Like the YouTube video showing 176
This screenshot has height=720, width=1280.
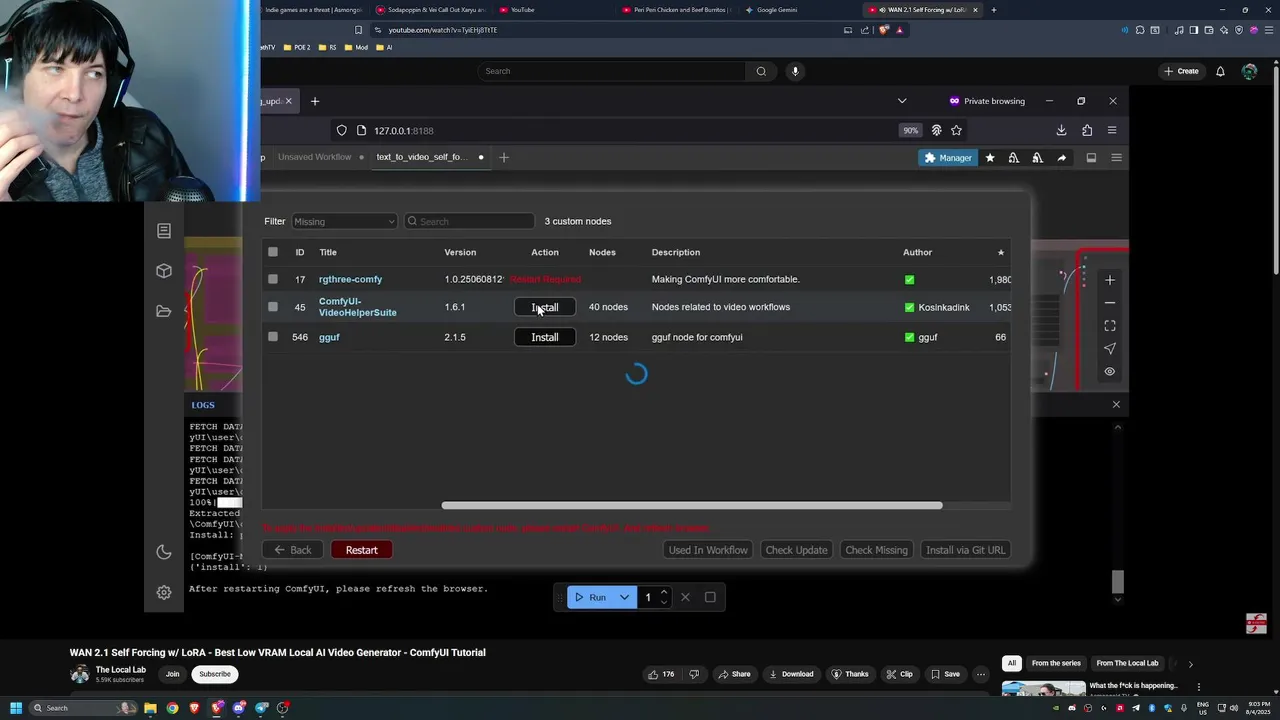click(661, 674)
